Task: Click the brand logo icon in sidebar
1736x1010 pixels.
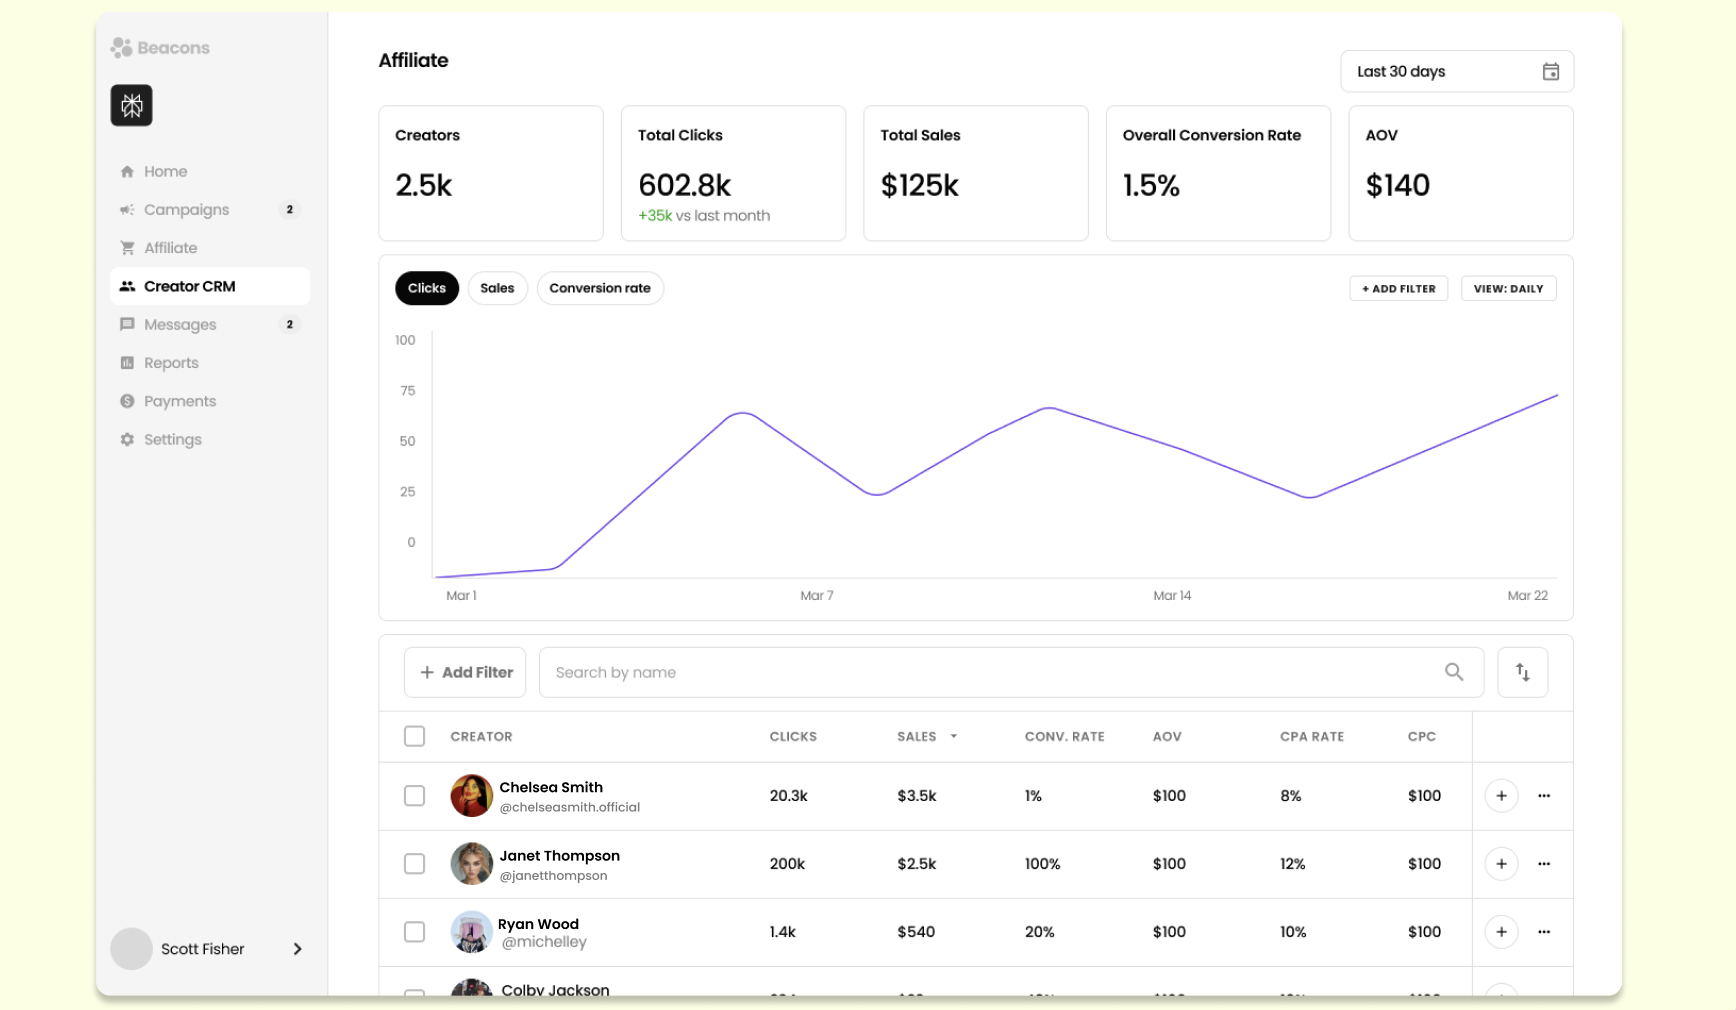Action: click(132, 106)
